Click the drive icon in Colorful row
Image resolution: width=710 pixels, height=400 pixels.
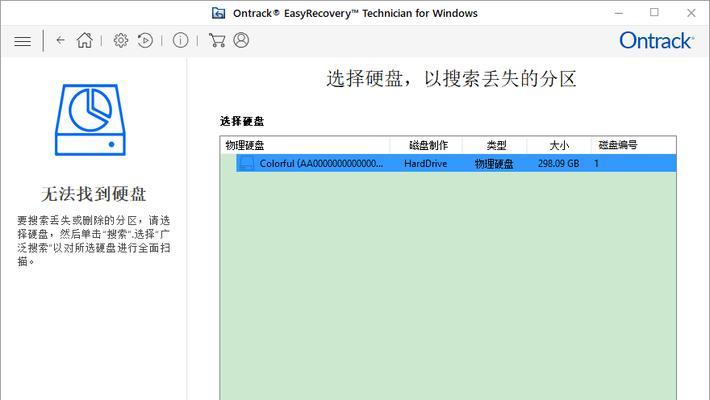(x=246, y=163)
